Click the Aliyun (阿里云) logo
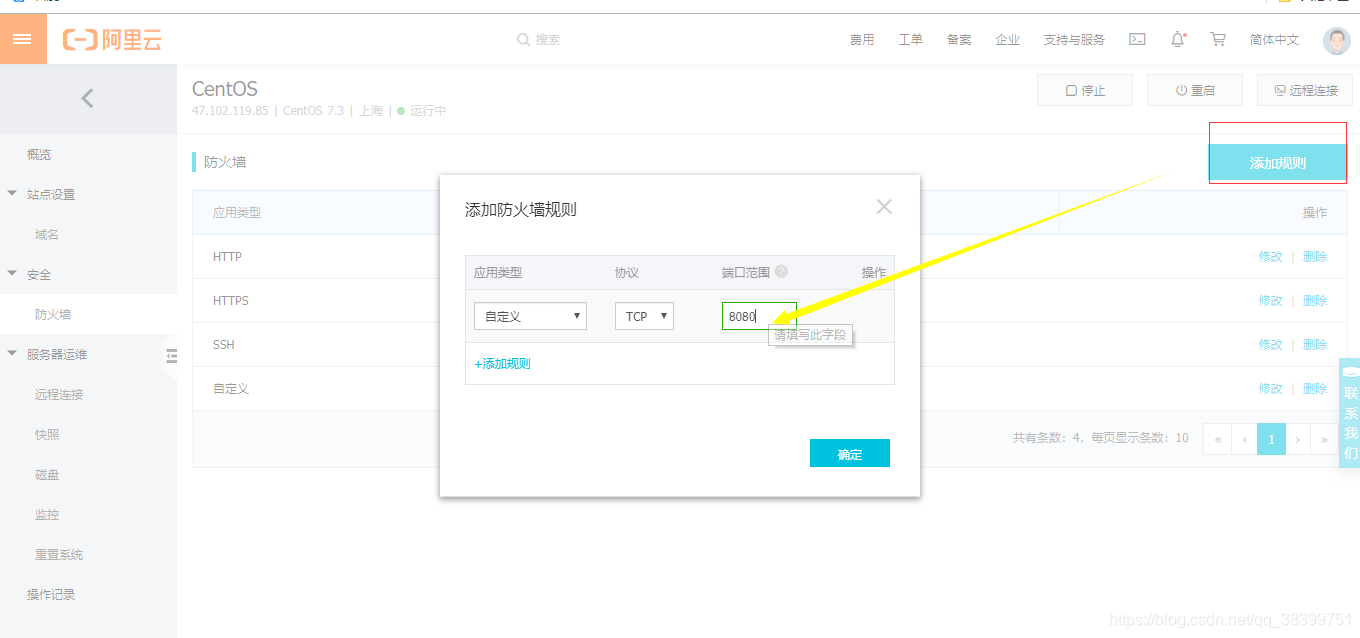Screen dimensions: 1360x638 point(110,39)
